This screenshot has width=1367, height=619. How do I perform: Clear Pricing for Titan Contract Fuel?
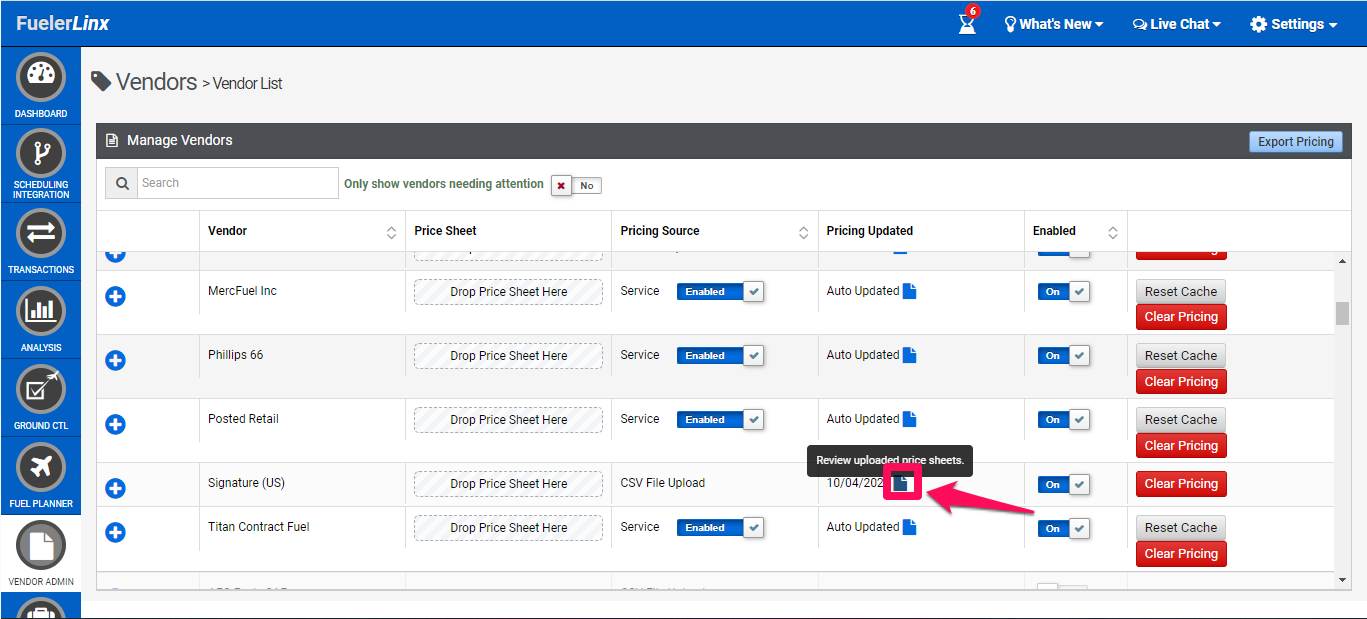(1181, 554)
